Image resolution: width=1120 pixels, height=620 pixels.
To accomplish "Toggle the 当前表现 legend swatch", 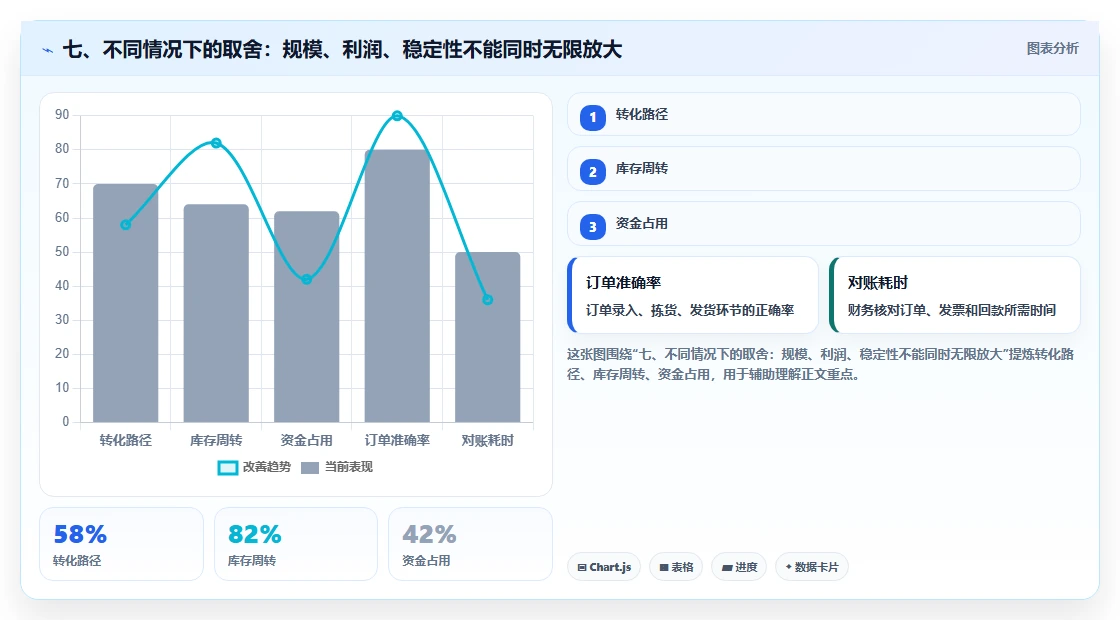I will click(x=309, y=468).
